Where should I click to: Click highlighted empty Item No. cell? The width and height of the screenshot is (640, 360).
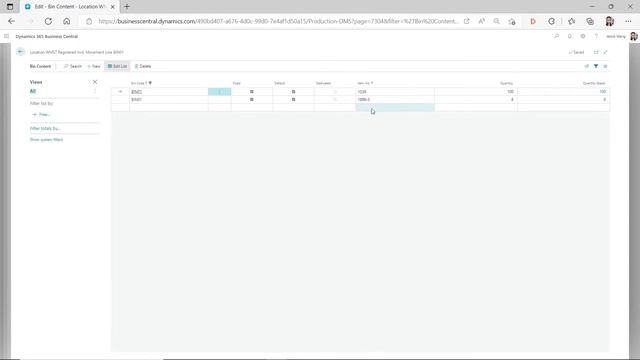click(395, 107)
